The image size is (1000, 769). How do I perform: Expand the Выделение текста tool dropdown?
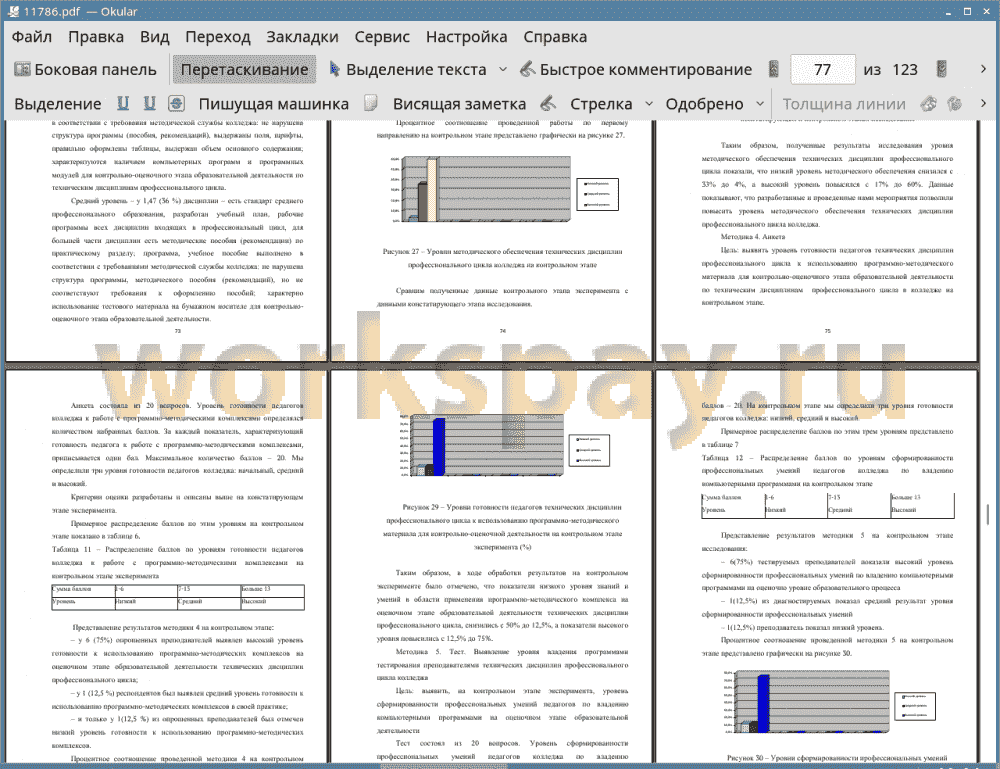coord(503,70)
